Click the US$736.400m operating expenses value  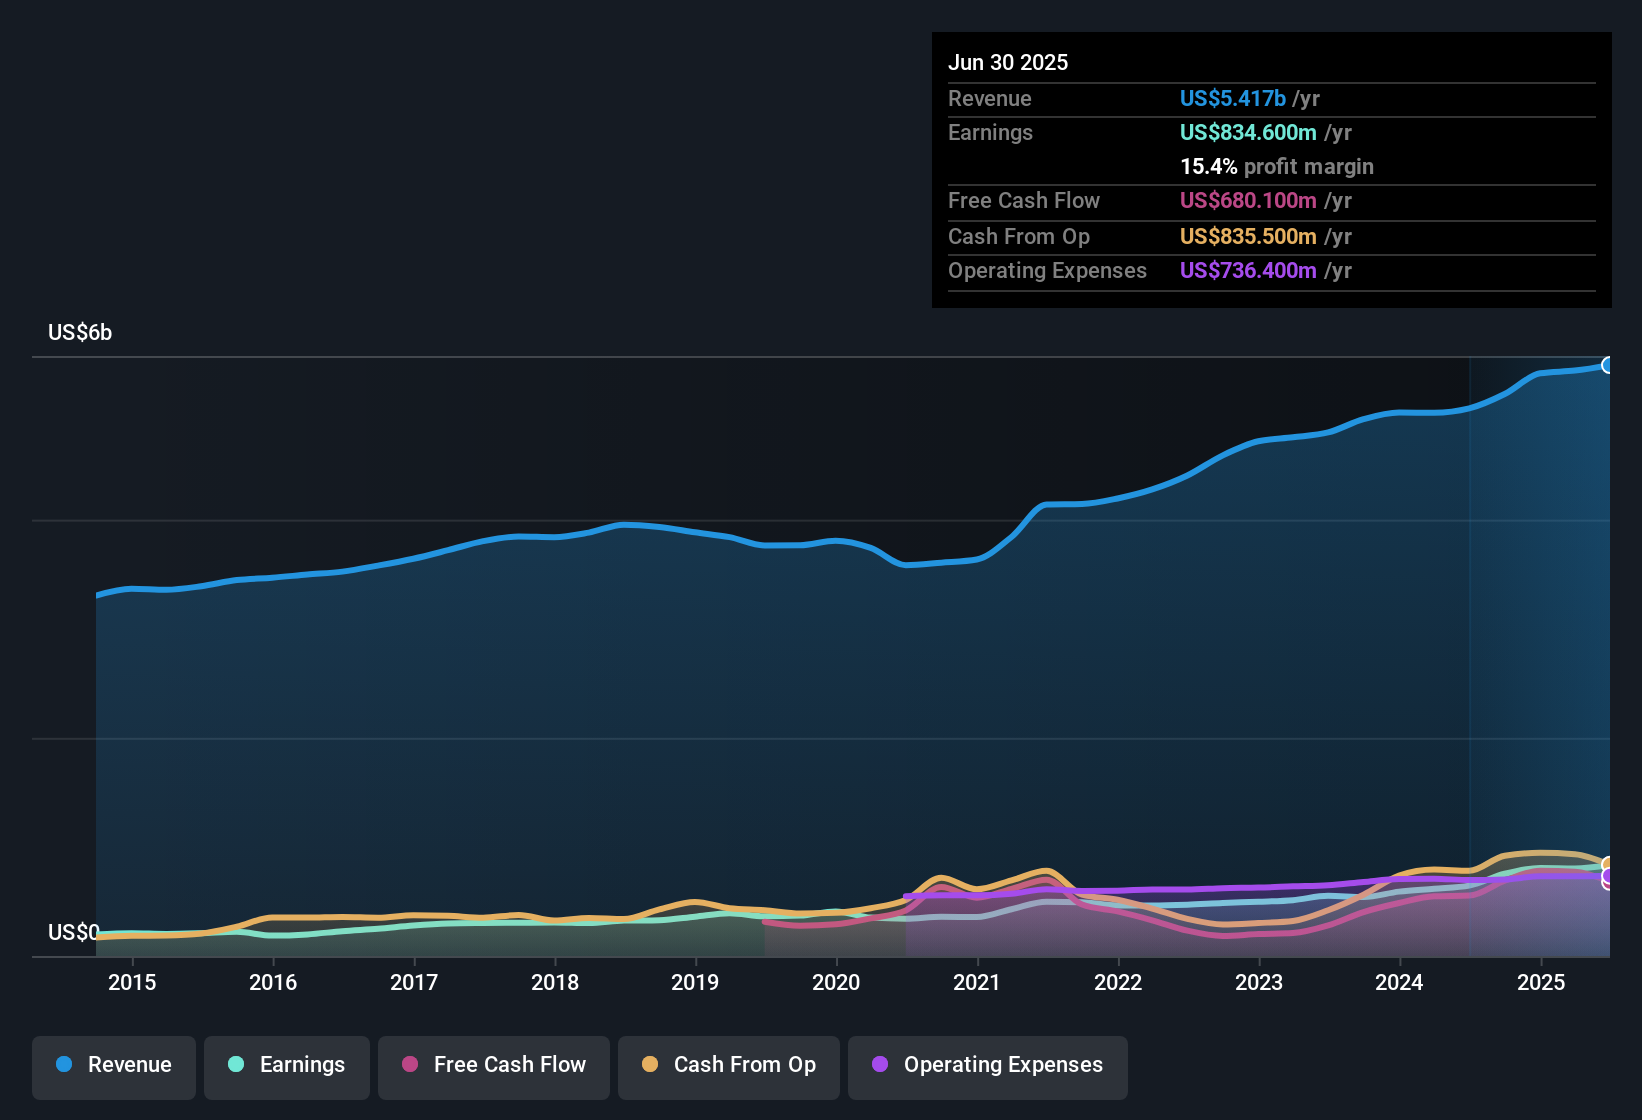[x=1248, y=270]
